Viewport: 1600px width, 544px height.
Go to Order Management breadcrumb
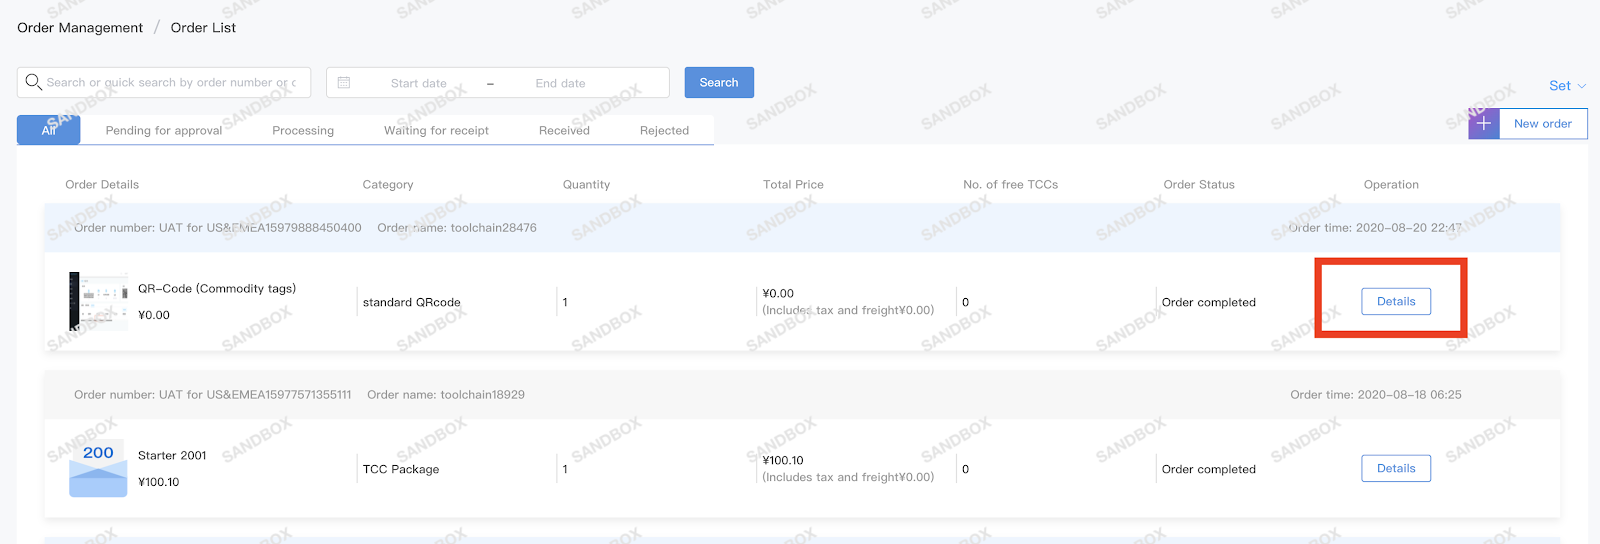[80, 28]
